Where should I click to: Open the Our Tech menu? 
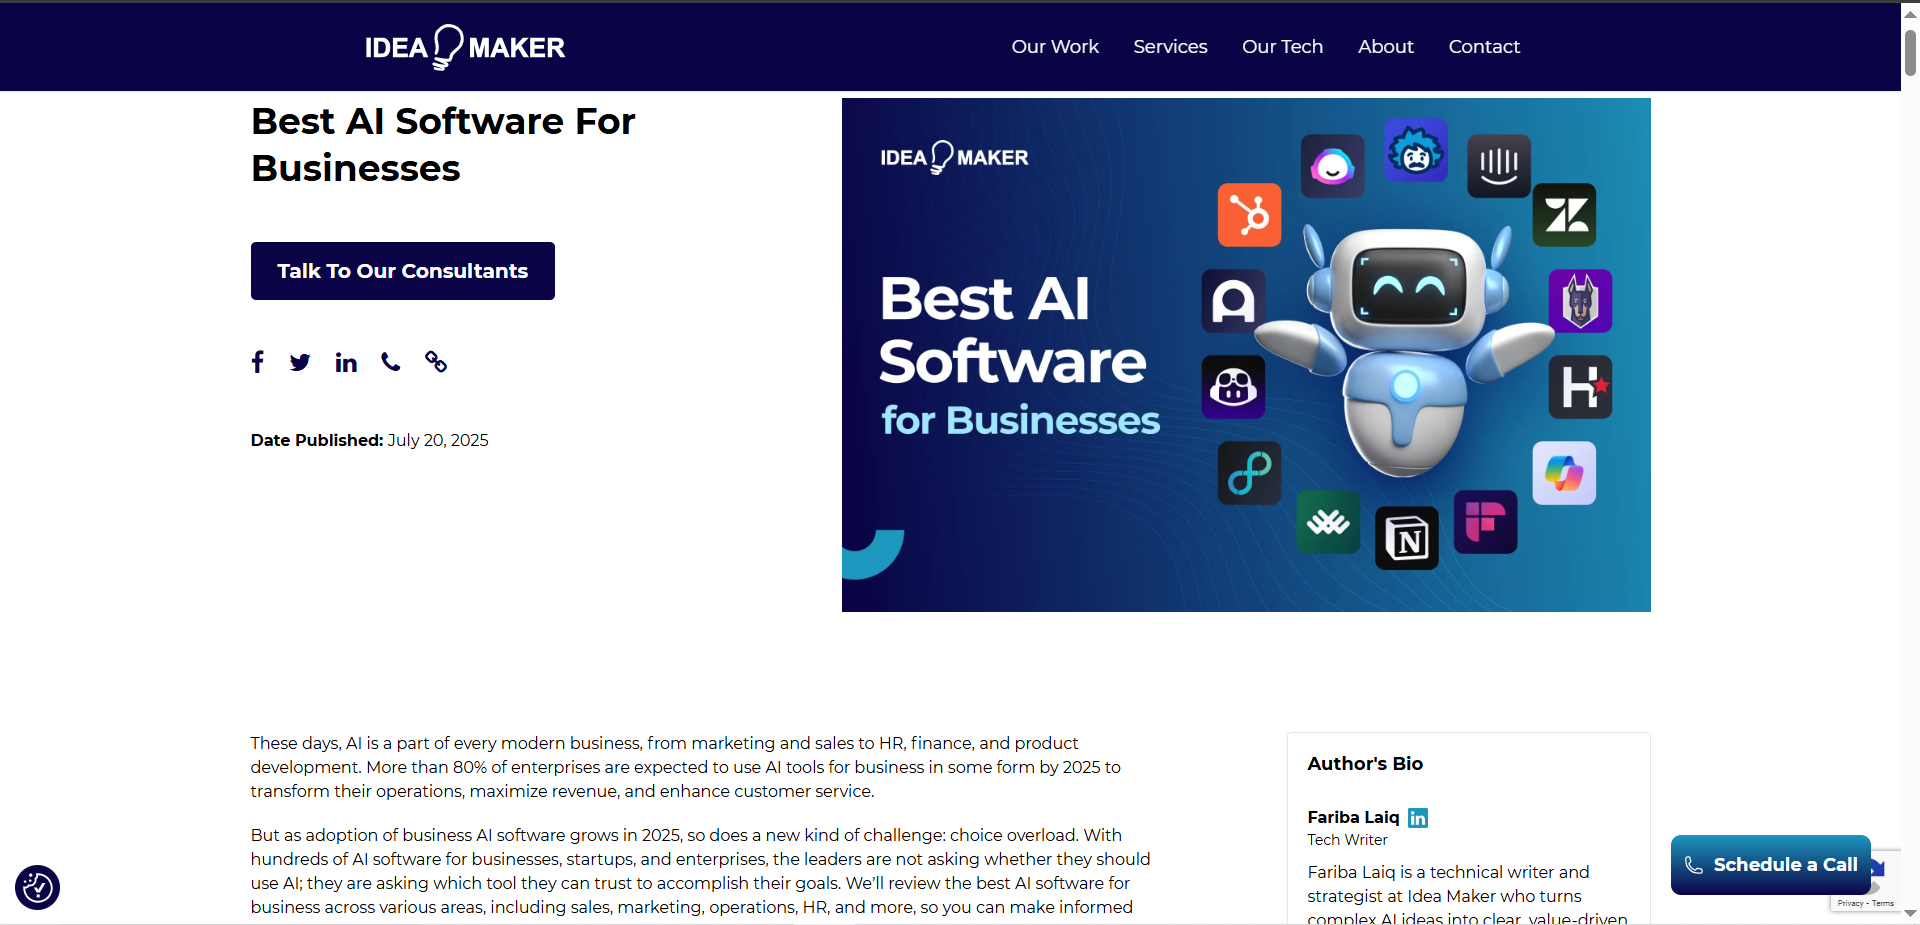(1282, 46)
